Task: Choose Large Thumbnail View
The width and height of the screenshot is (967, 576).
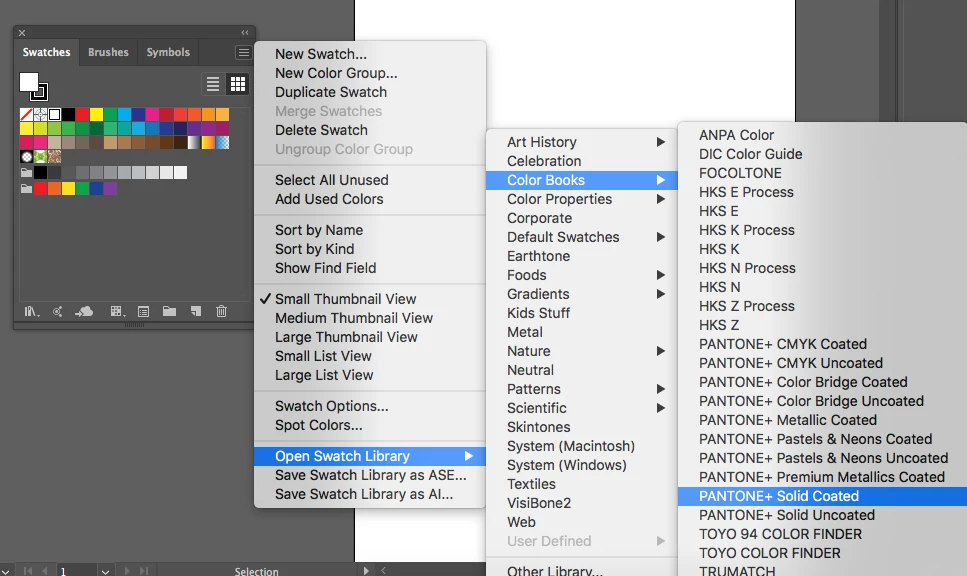Action: pyautogui.click(x=371, y=337)
